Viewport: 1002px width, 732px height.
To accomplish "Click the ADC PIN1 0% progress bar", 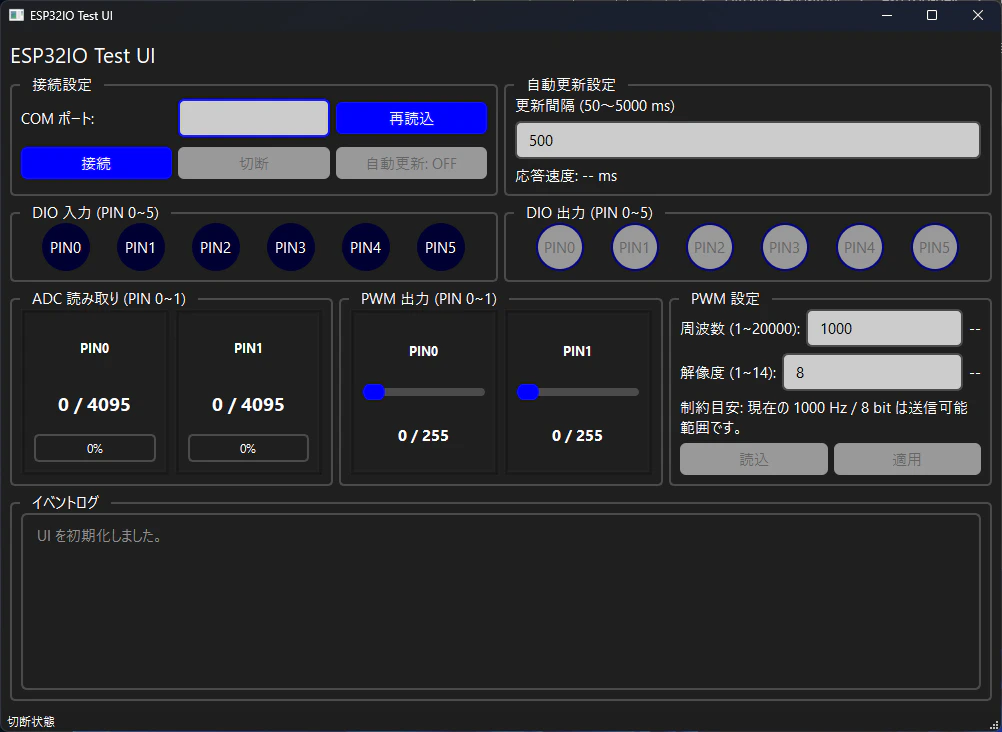I will (248, 448).
